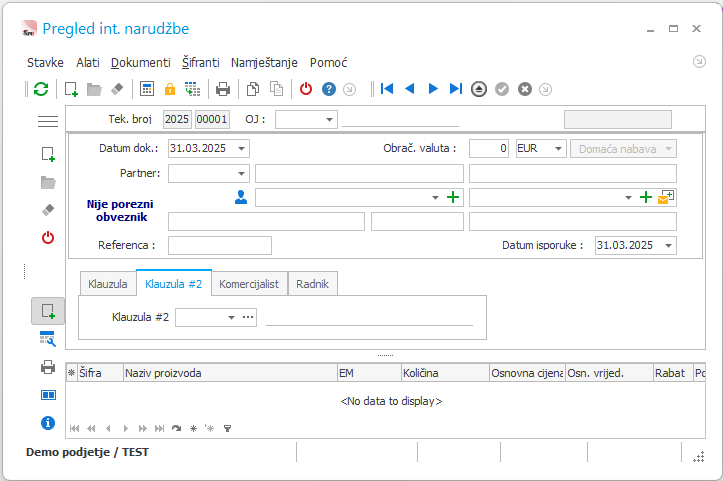The height and width of the screenshot is (481, 723).
Task: Jump to the last record
Action: click(x=456, y=89)
